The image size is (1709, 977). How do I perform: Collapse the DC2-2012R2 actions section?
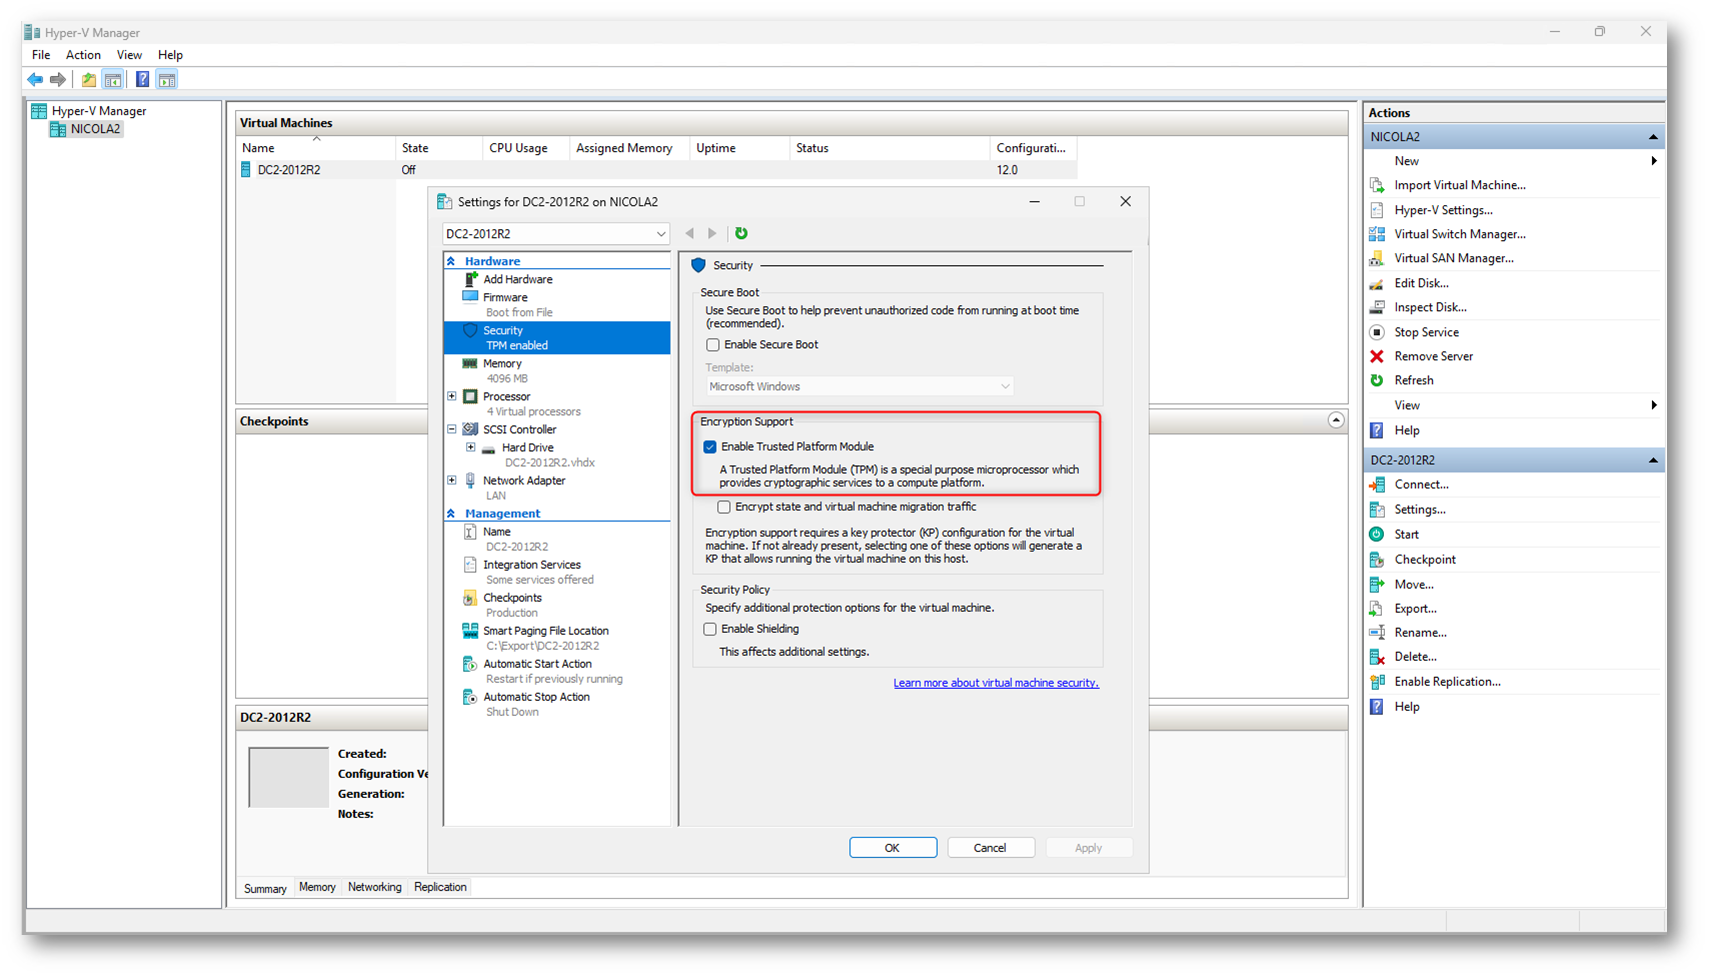click(1653, 460)
